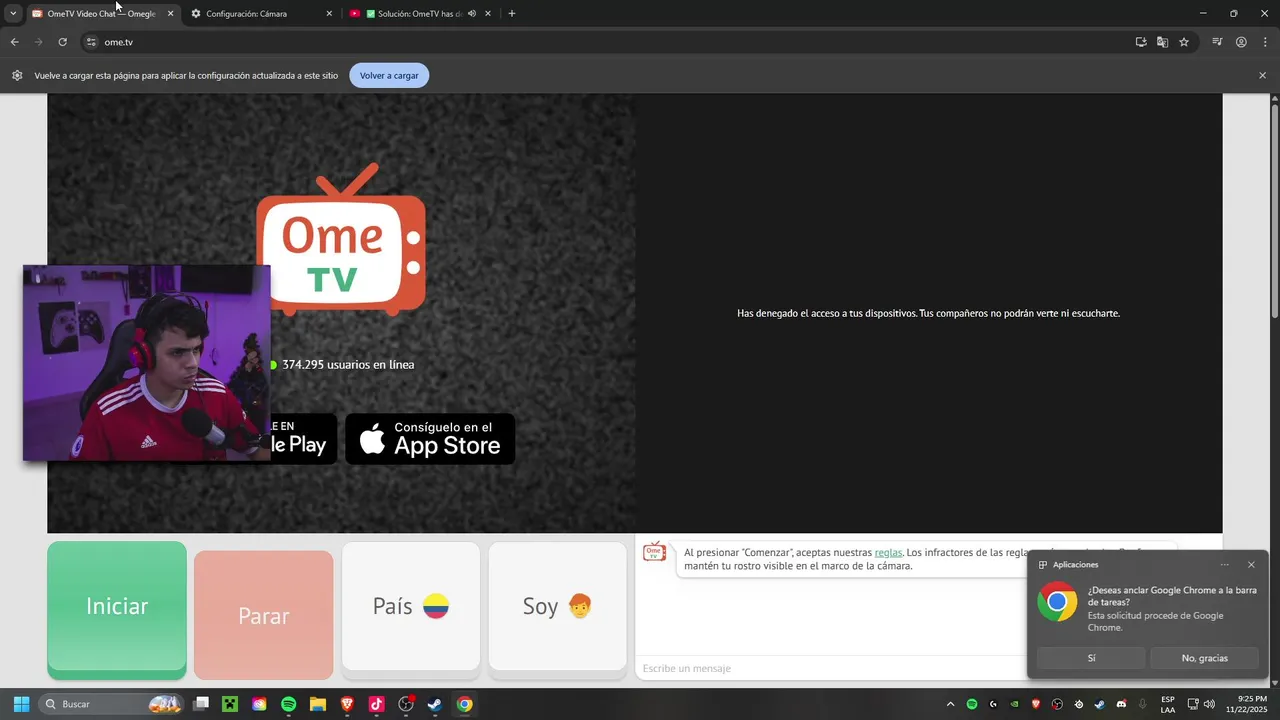Screen dimensions: 1280x720
Task: Click the NVIDIA tray icon
Action: [x=1014, y=704]
